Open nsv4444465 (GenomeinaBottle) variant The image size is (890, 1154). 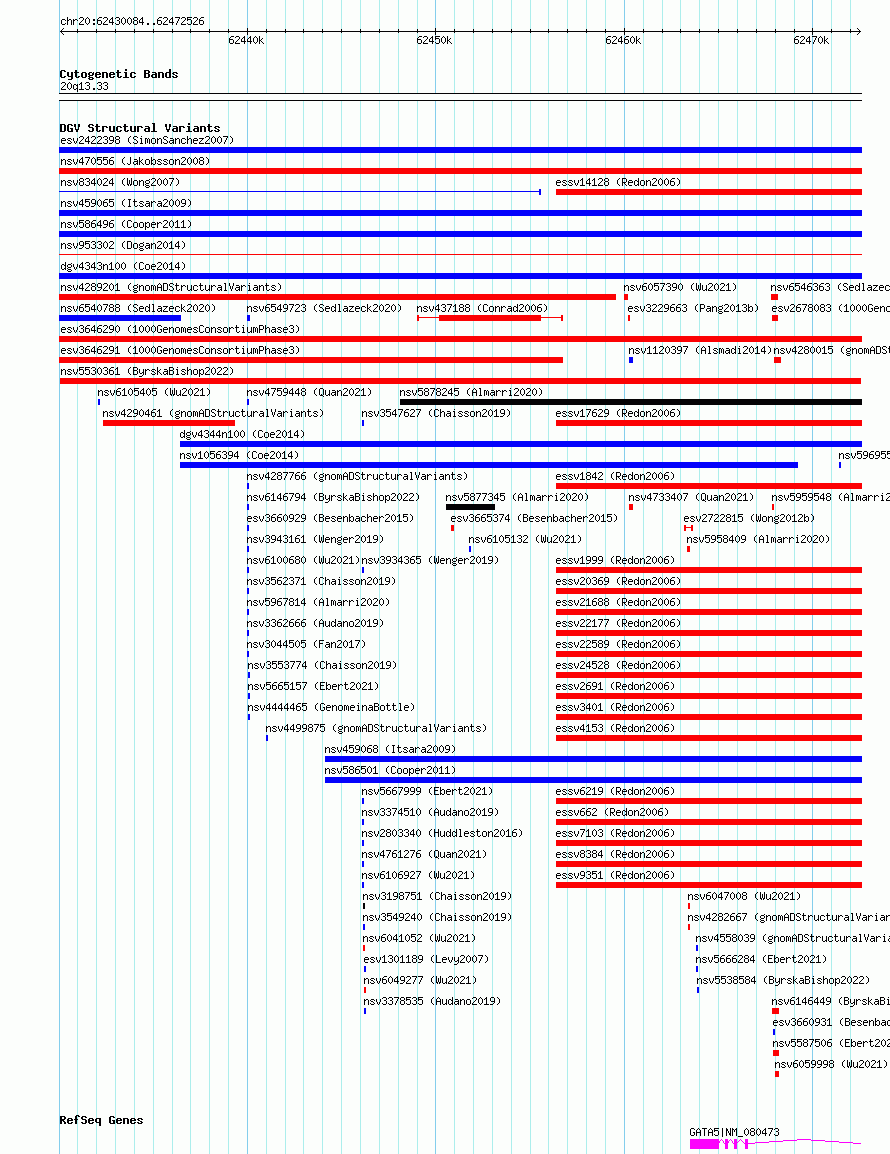tap(331, 707)
